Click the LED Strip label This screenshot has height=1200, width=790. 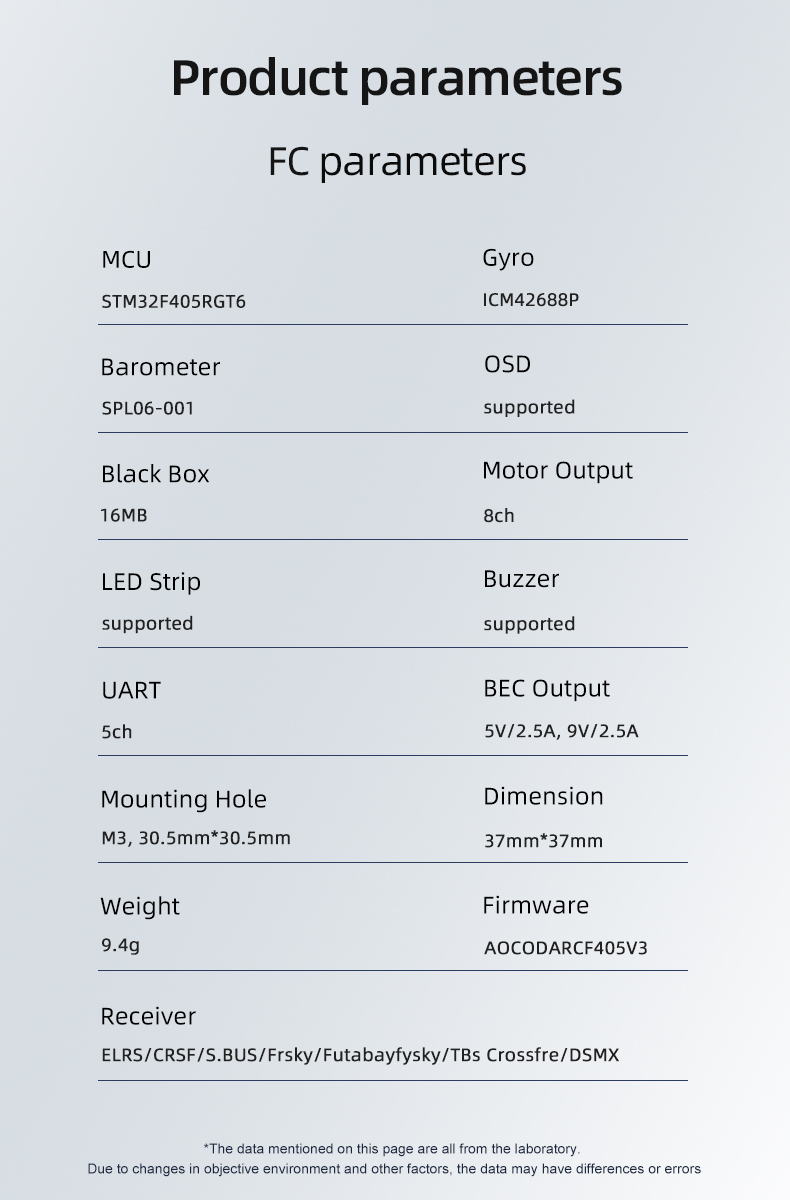tap(151, 581)
